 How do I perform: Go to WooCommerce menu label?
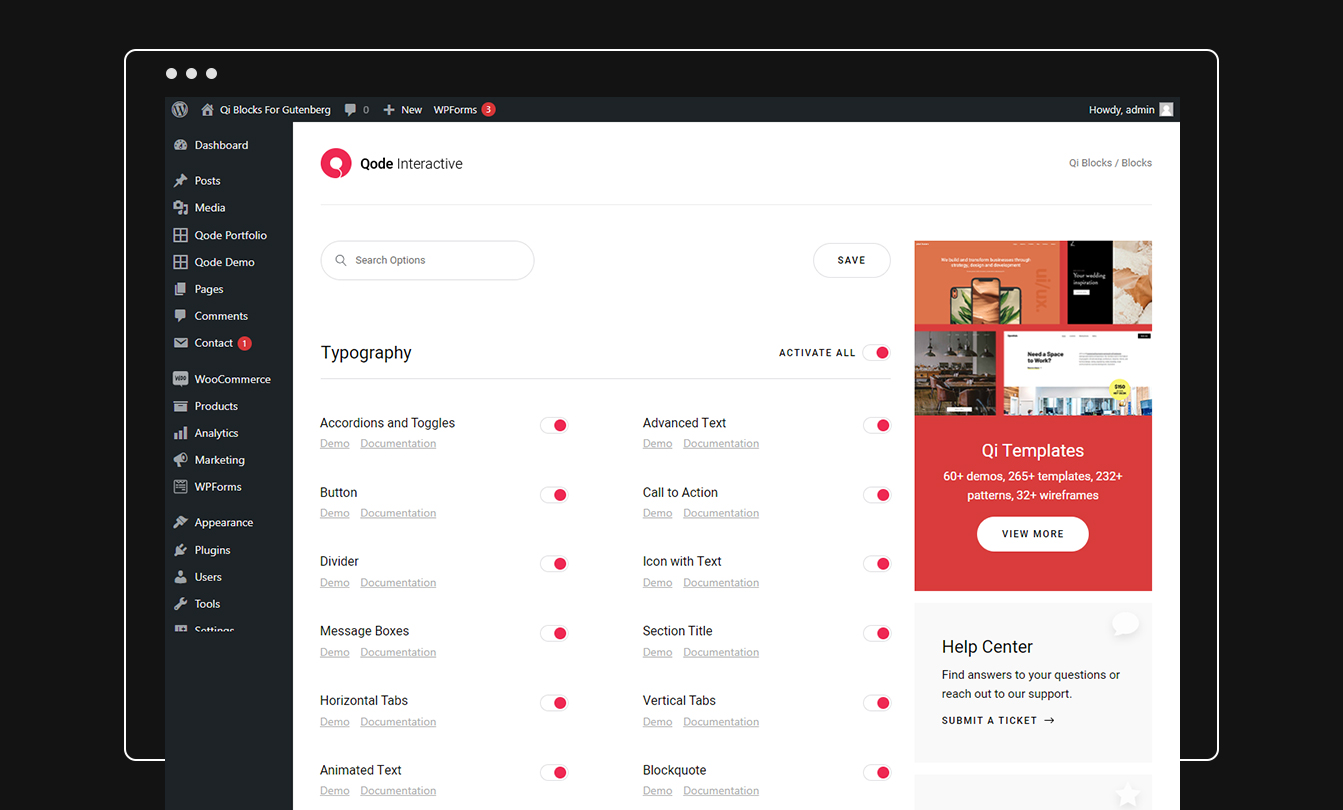click(x=233, y=379)
